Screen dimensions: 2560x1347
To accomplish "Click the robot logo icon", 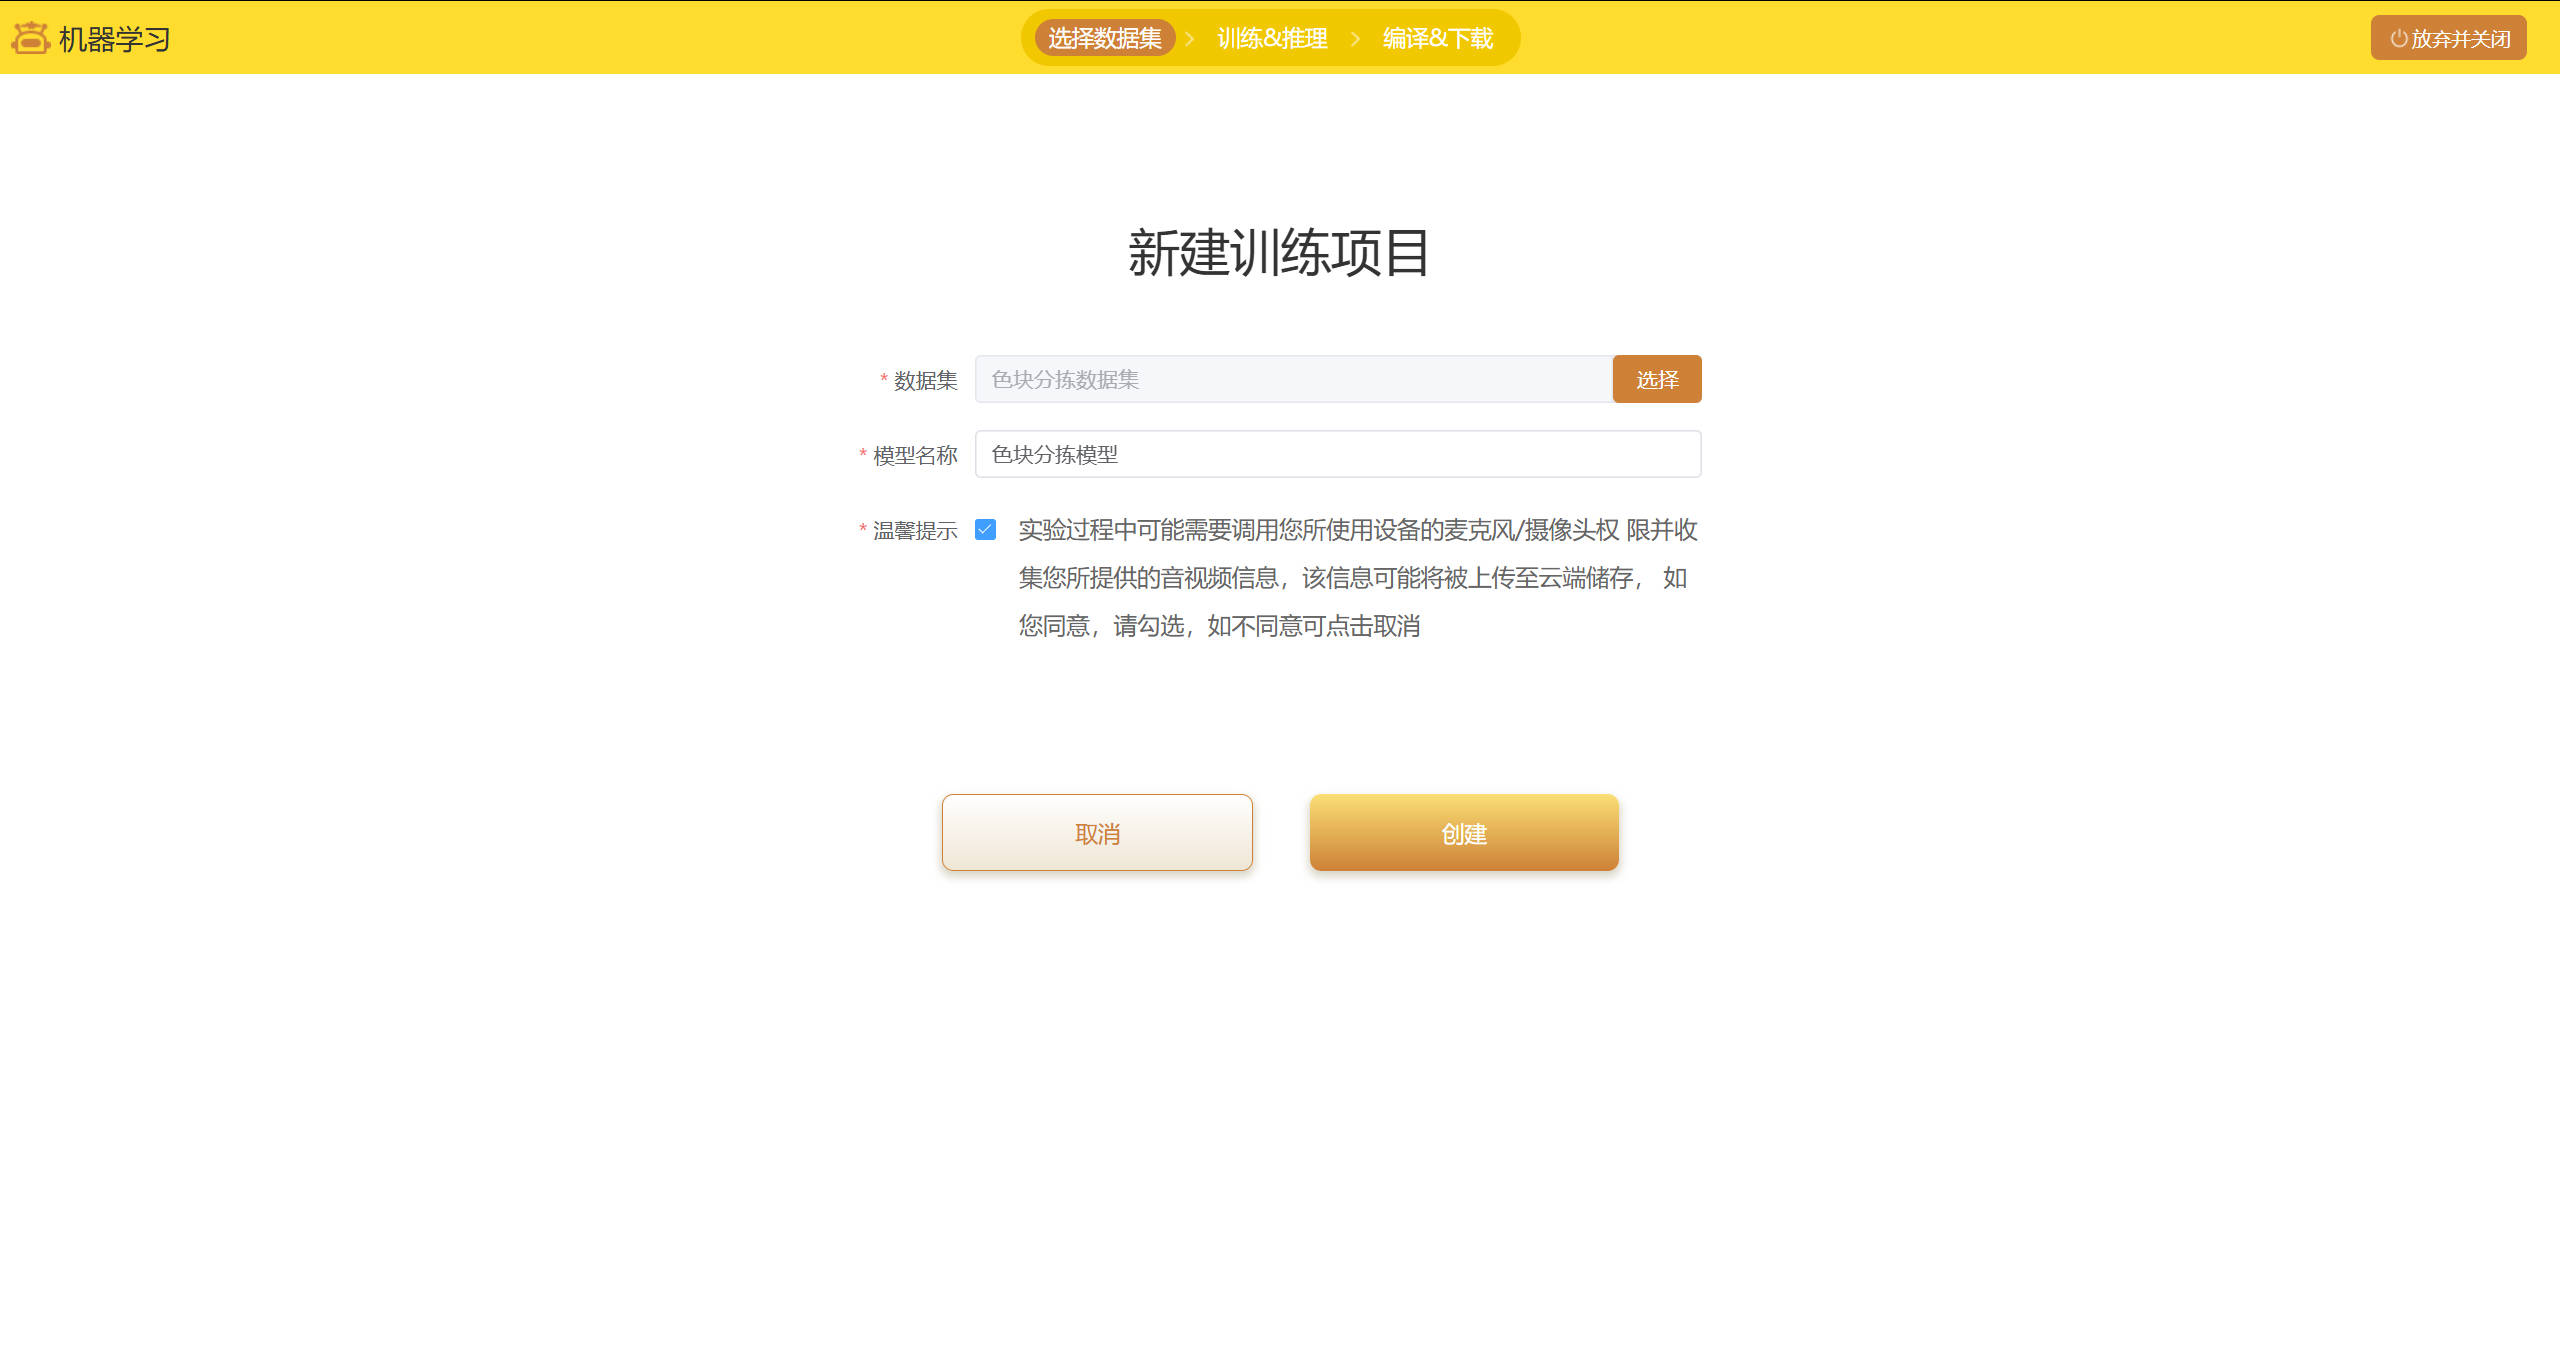I will tap(30, 38).
